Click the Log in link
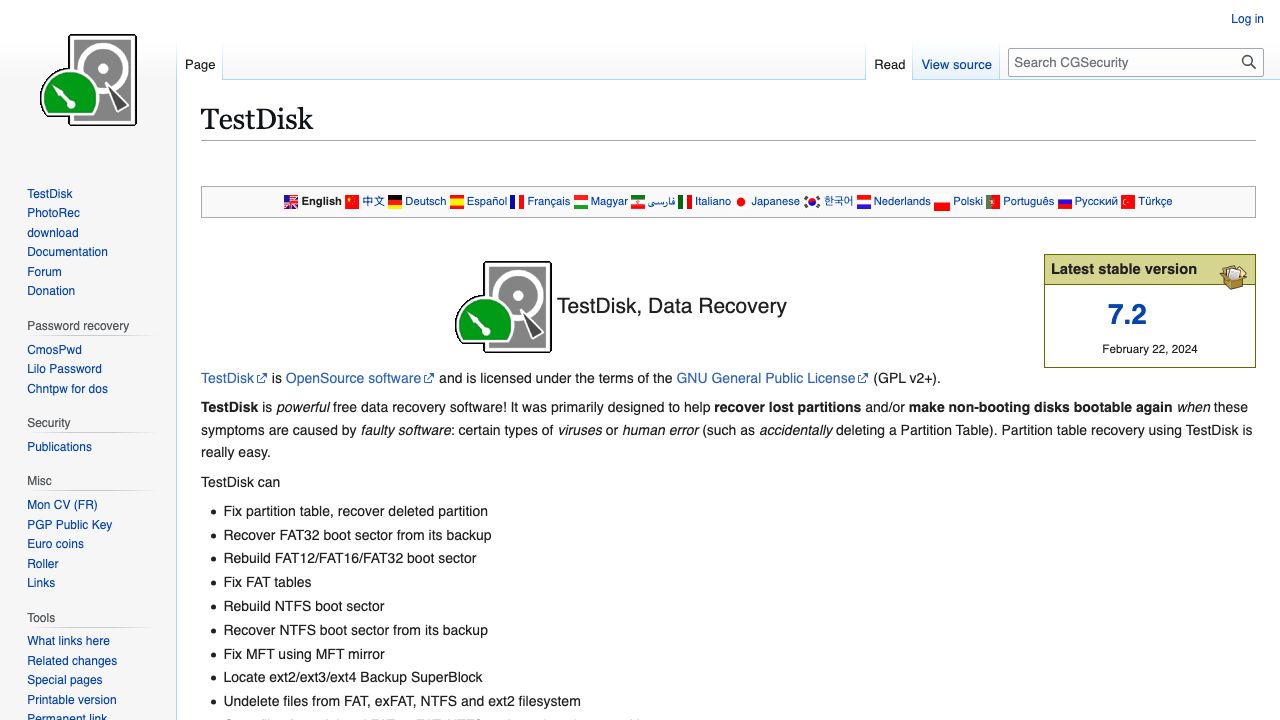The width and height of the screenshot is (1280, 720). tap(1247, 19)
